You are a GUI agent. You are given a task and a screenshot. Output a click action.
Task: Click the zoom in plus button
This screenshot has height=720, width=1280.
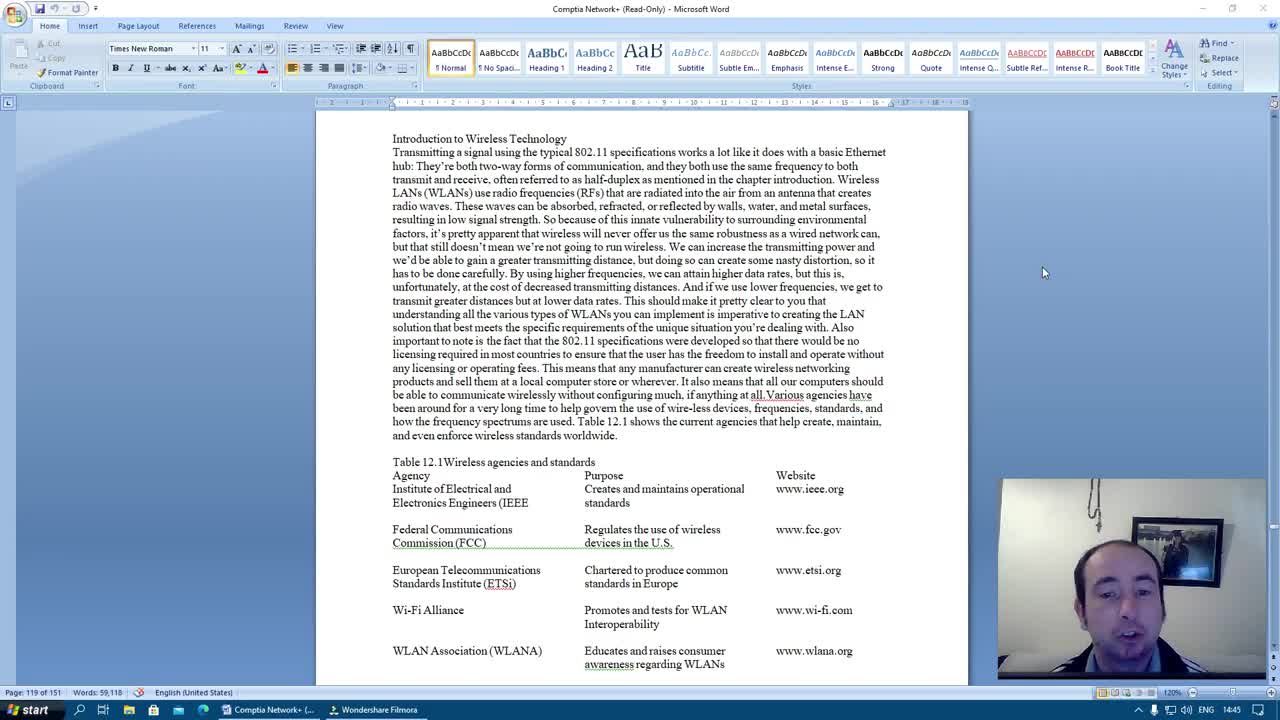pos(1269,692)
